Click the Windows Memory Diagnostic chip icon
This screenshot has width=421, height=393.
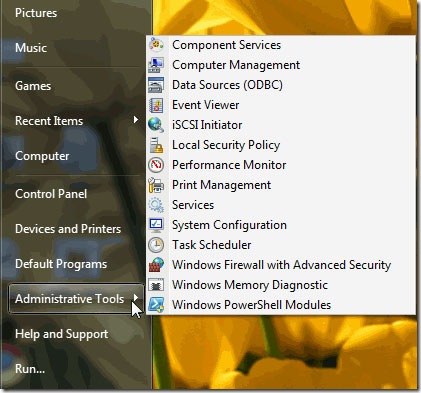coord(156,285)
